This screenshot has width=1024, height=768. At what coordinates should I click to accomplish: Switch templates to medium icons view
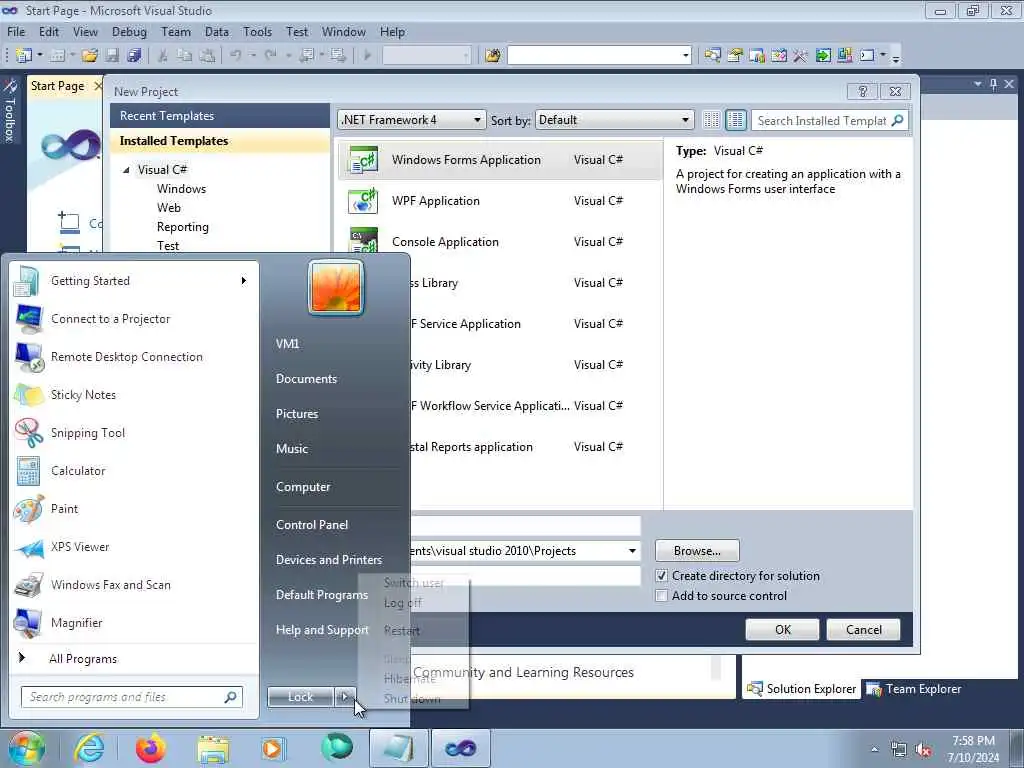[x=736, y=120]
